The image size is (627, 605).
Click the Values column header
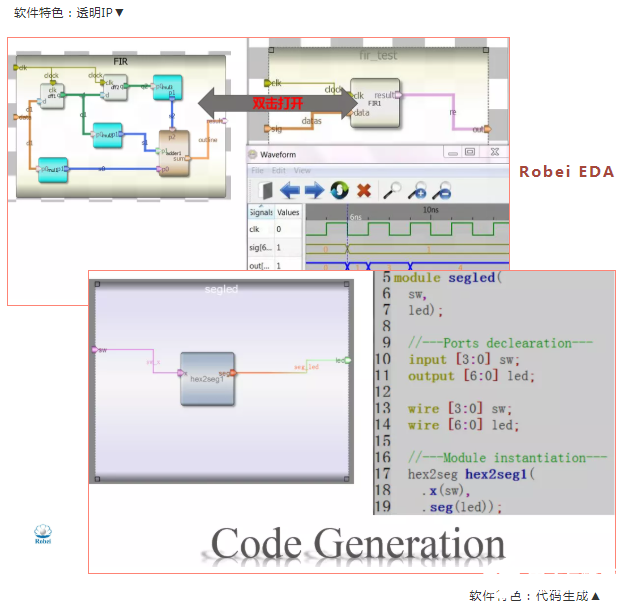pyautogui.click(x=288, y=212)
